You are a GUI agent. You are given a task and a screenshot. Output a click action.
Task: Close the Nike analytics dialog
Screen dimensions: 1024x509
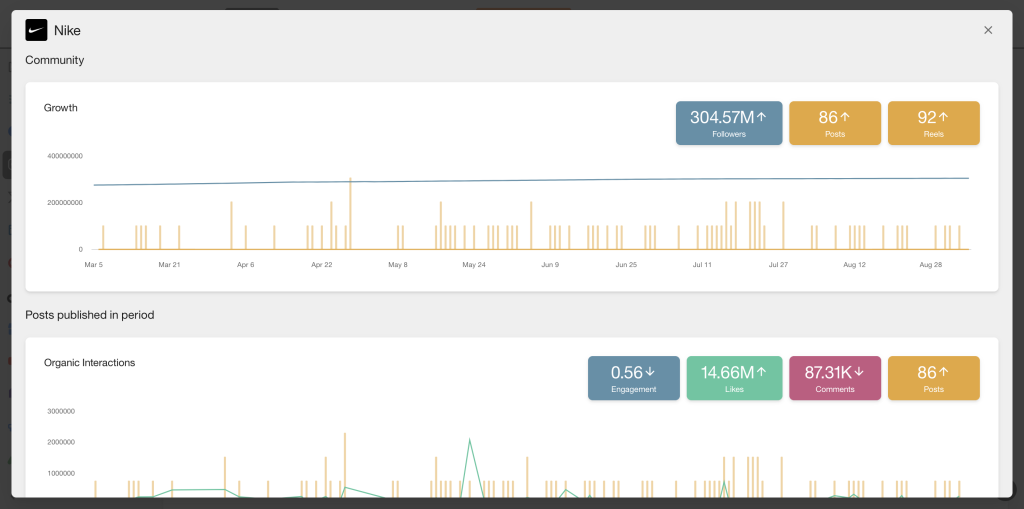pos(988,30)
